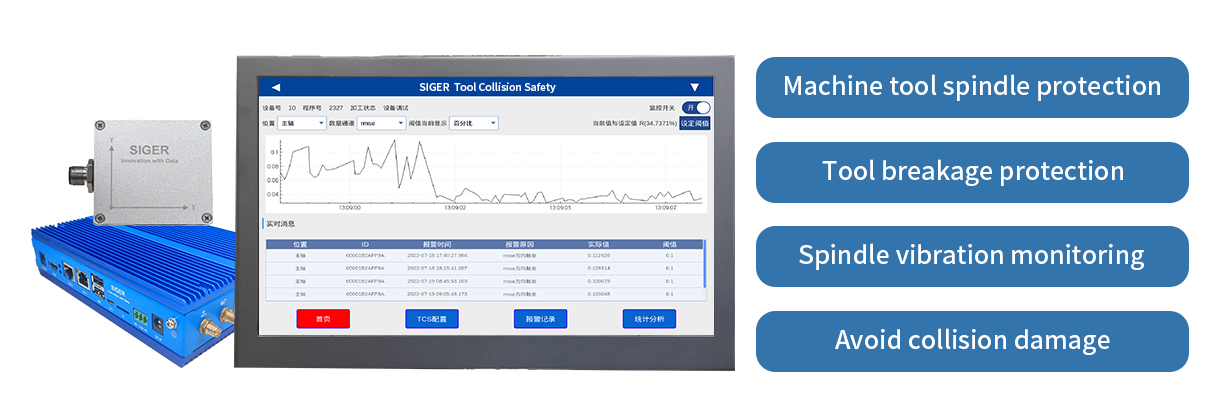
Task: Open the 阈值当前显示 dropdown showing 百分比
Action: pyautogui.click(x=473, y=123)
